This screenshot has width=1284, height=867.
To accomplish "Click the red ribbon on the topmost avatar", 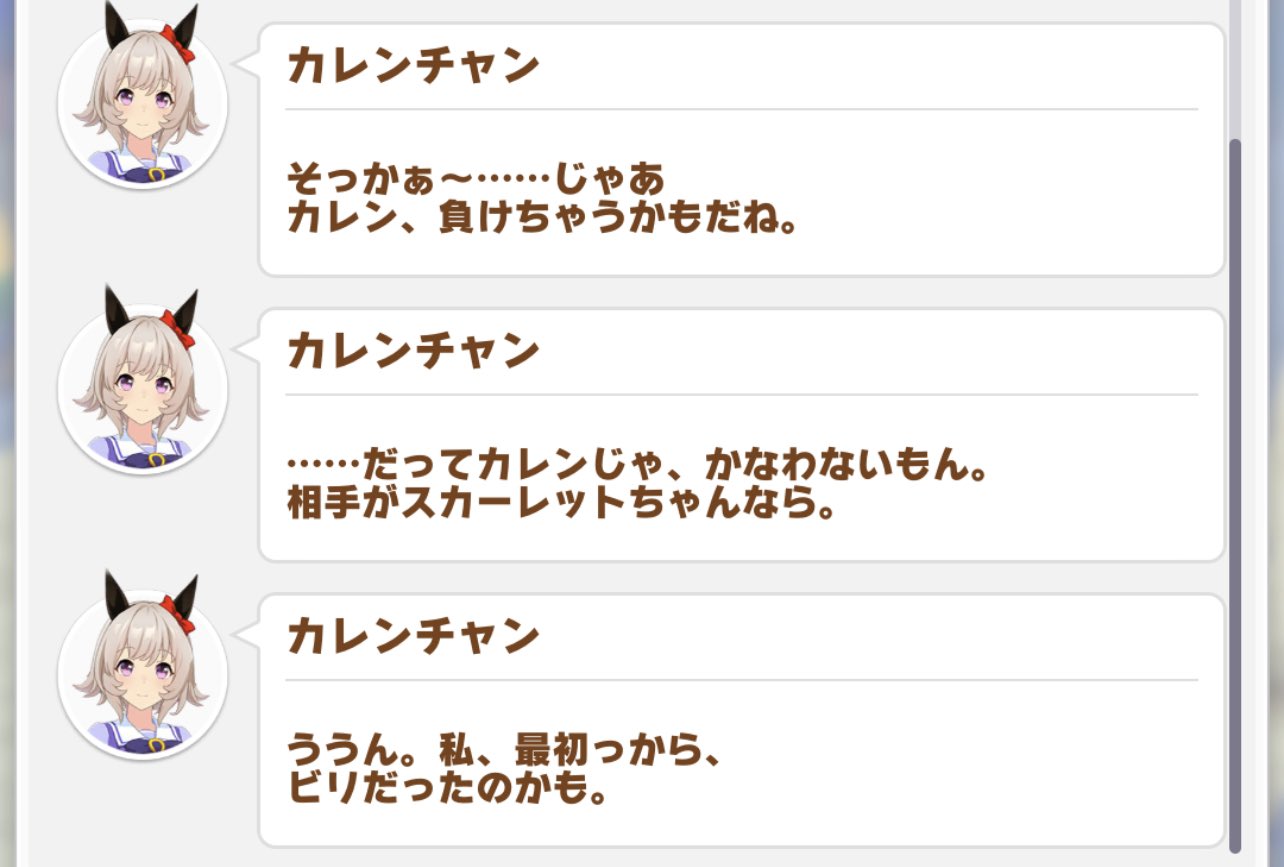I will click(181, 43).
